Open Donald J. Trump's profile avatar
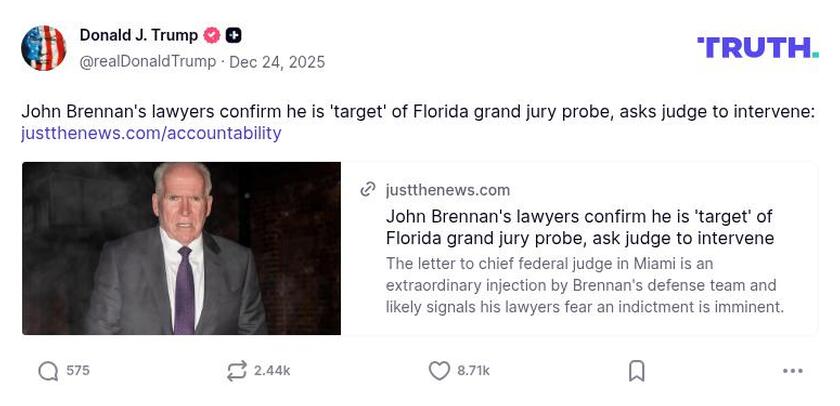The image size is (840, 406). (44, 48)
